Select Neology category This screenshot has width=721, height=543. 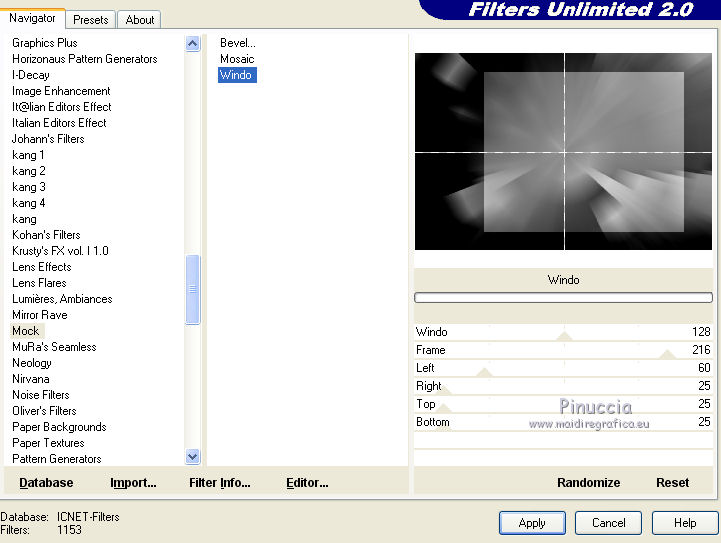point(32,363)
